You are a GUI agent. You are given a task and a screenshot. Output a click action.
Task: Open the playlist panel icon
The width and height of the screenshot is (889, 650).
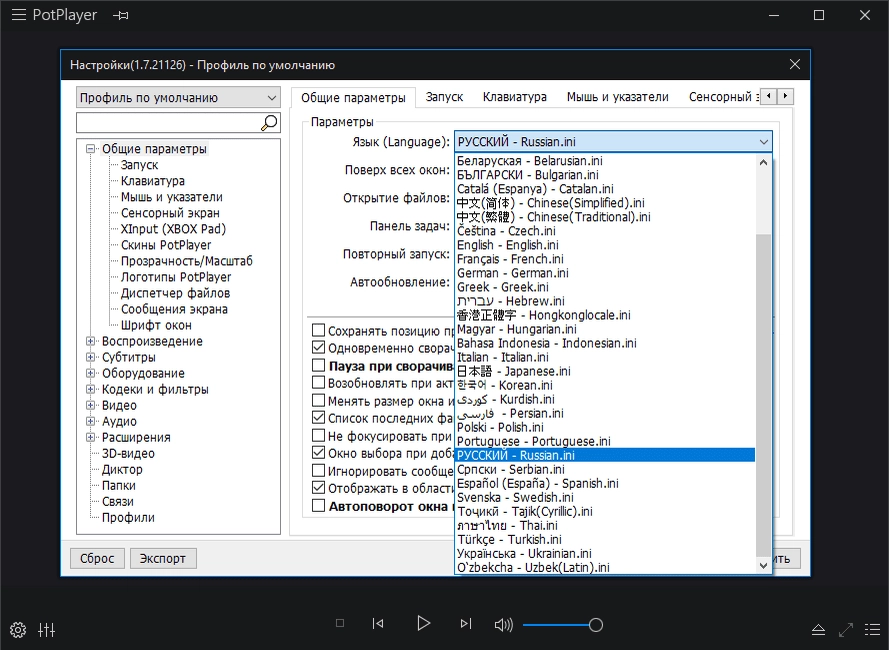pos(873,630)
